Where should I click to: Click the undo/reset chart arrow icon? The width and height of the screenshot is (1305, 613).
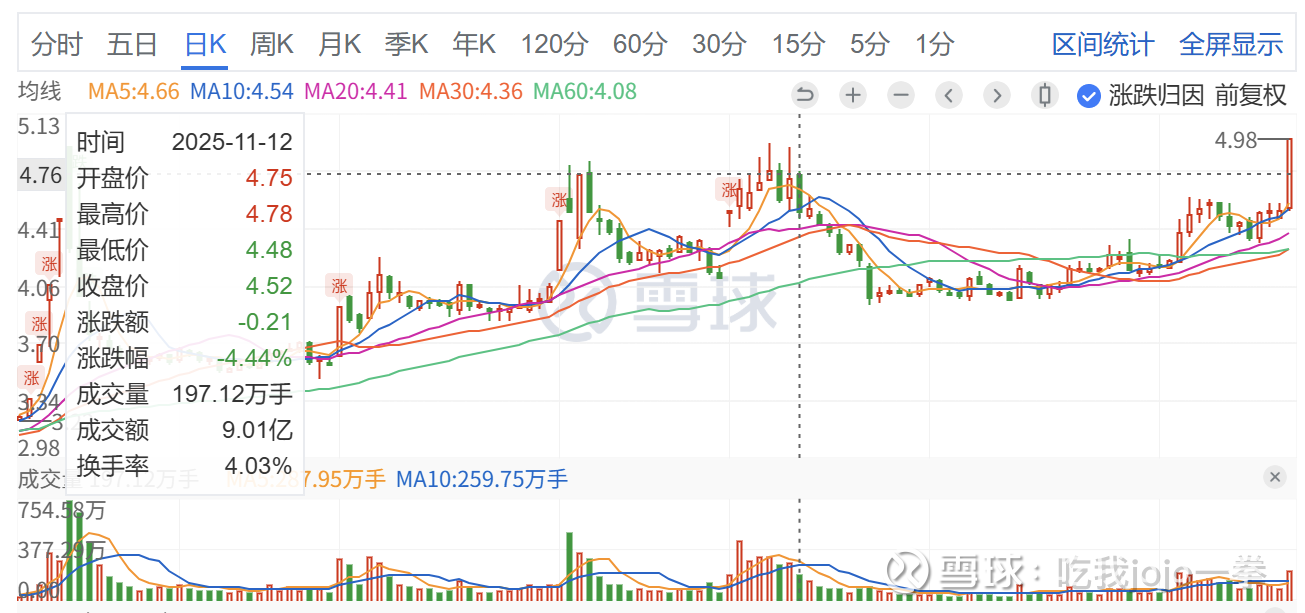804,95
